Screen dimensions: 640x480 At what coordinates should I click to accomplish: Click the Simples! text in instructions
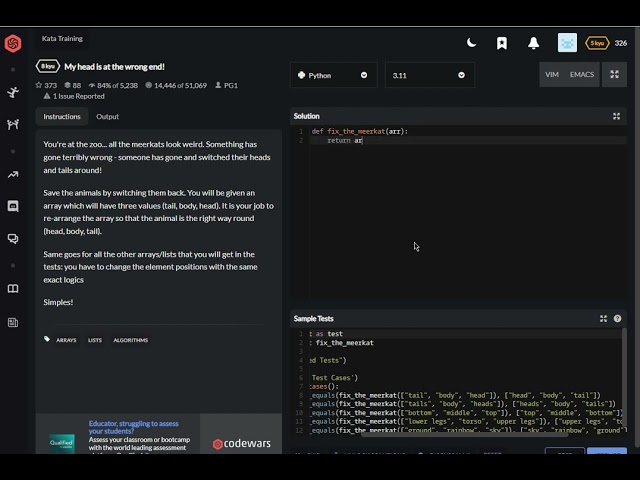tap(58, 302)
